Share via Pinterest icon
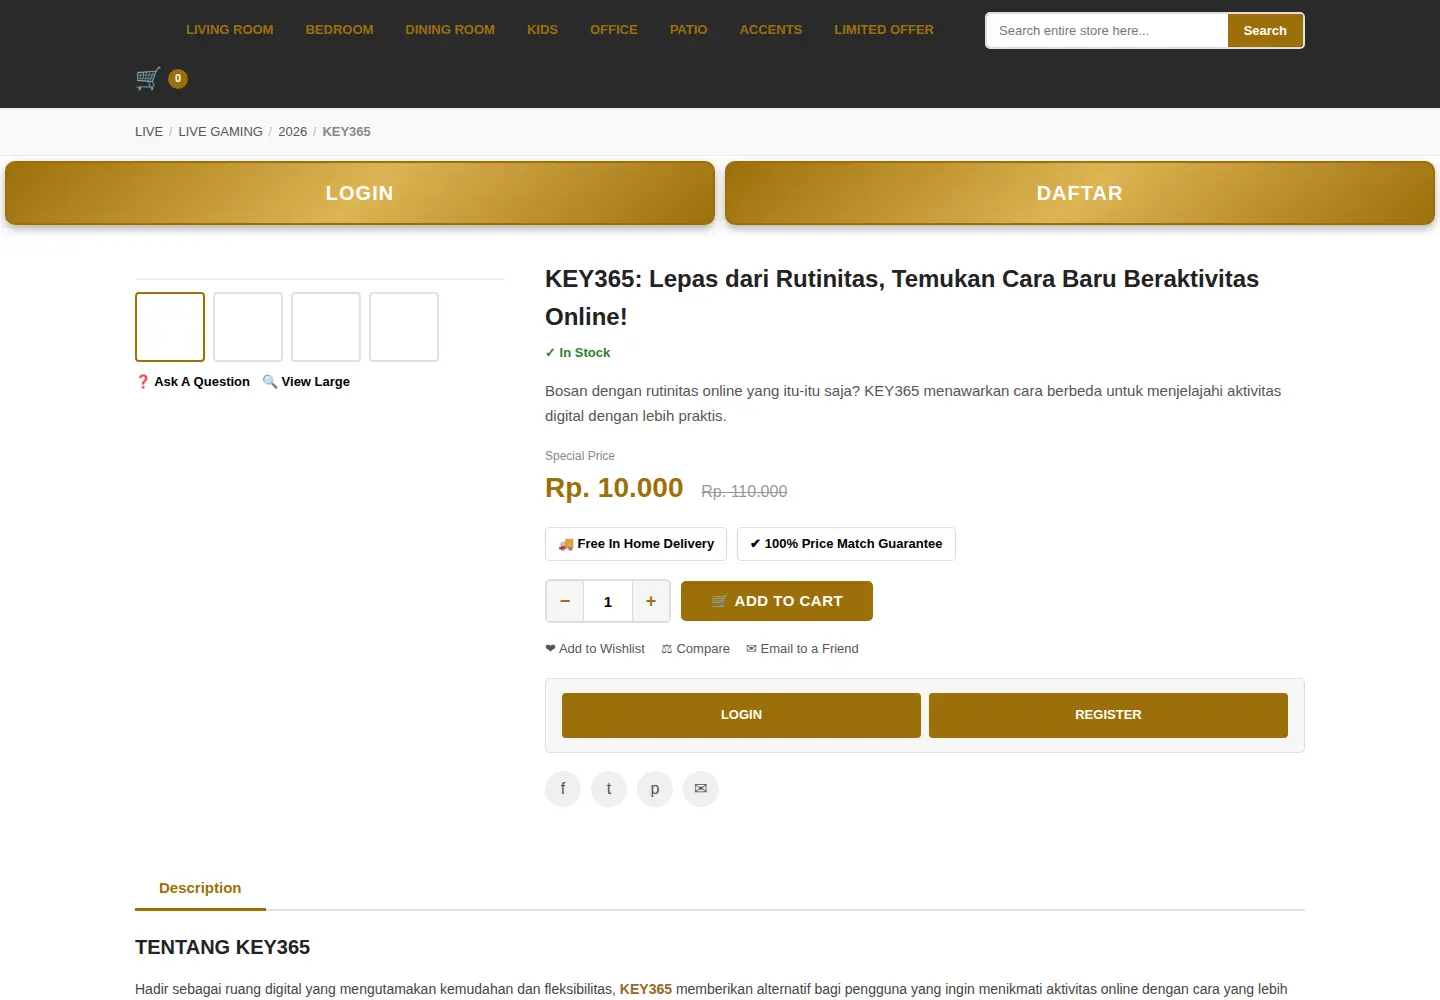 (x=655, y=789)
